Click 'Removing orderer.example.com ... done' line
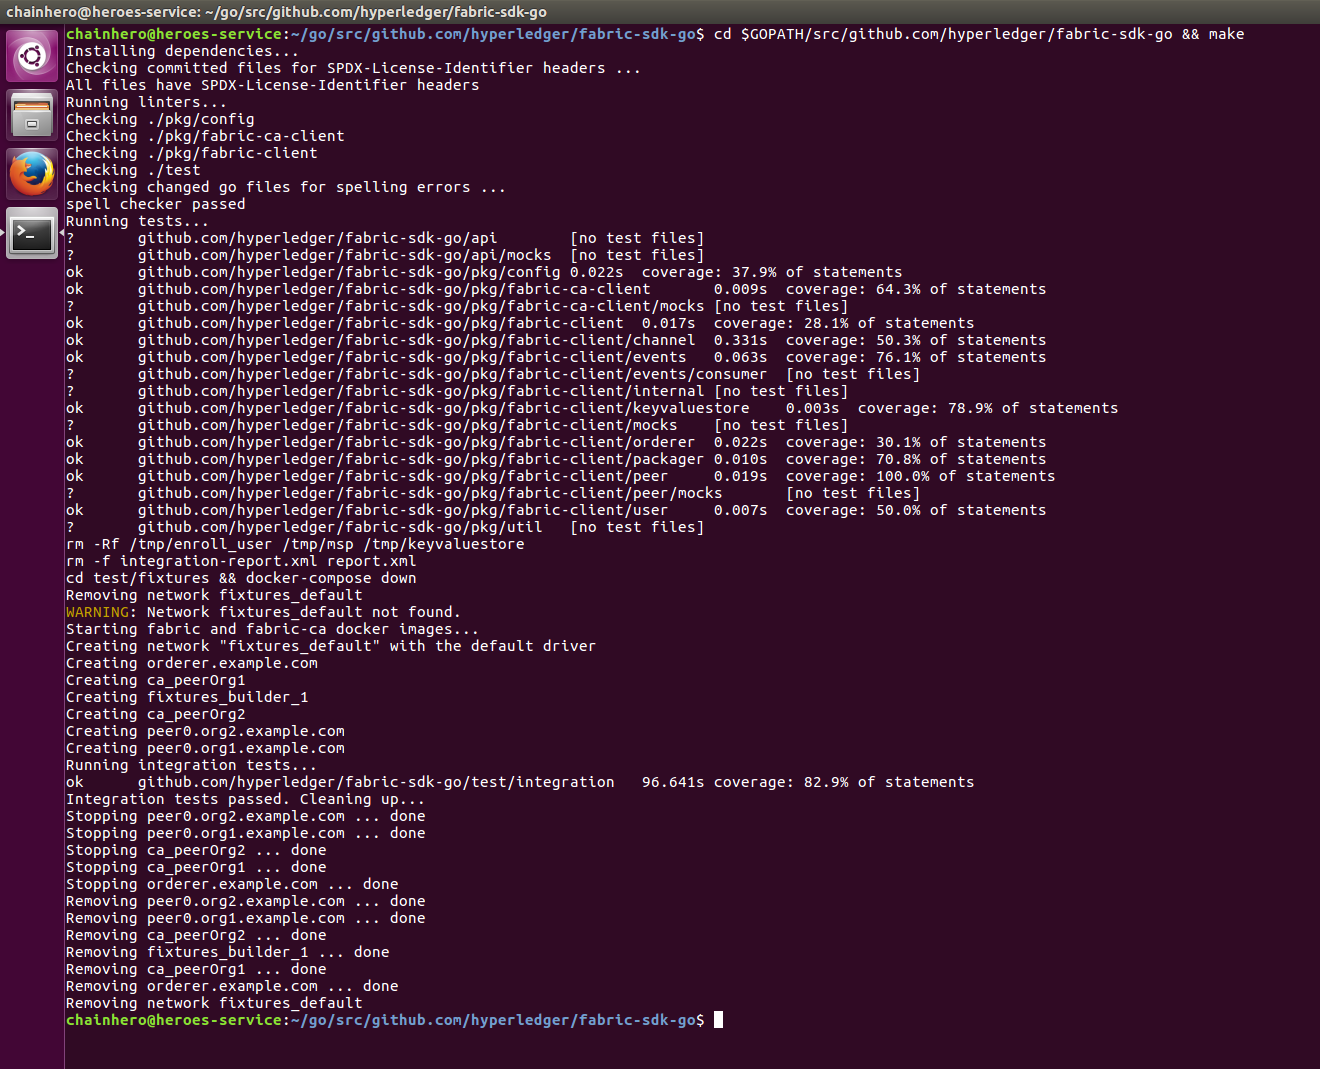Image resolution: width=1320 pixels, height=1069 pixels. click(x=232, y=986)
